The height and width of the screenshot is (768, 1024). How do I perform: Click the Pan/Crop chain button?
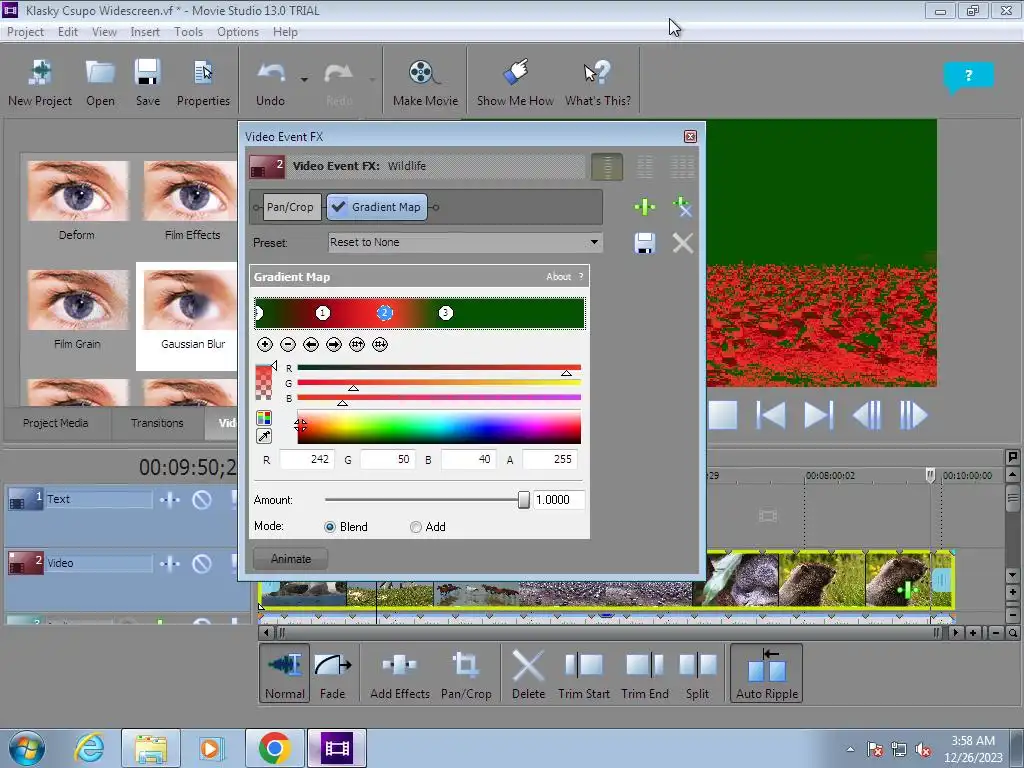click(x=290, y=207)
